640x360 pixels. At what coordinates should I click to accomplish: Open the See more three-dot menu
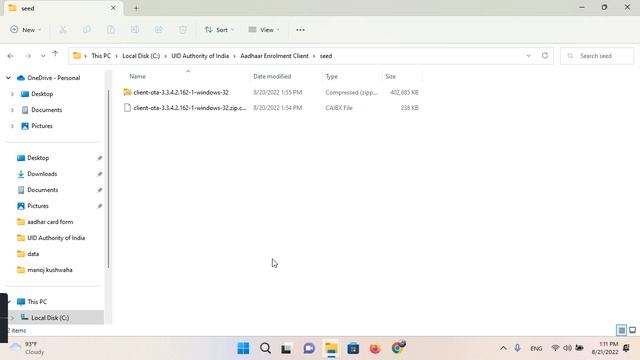coord(300,30)
